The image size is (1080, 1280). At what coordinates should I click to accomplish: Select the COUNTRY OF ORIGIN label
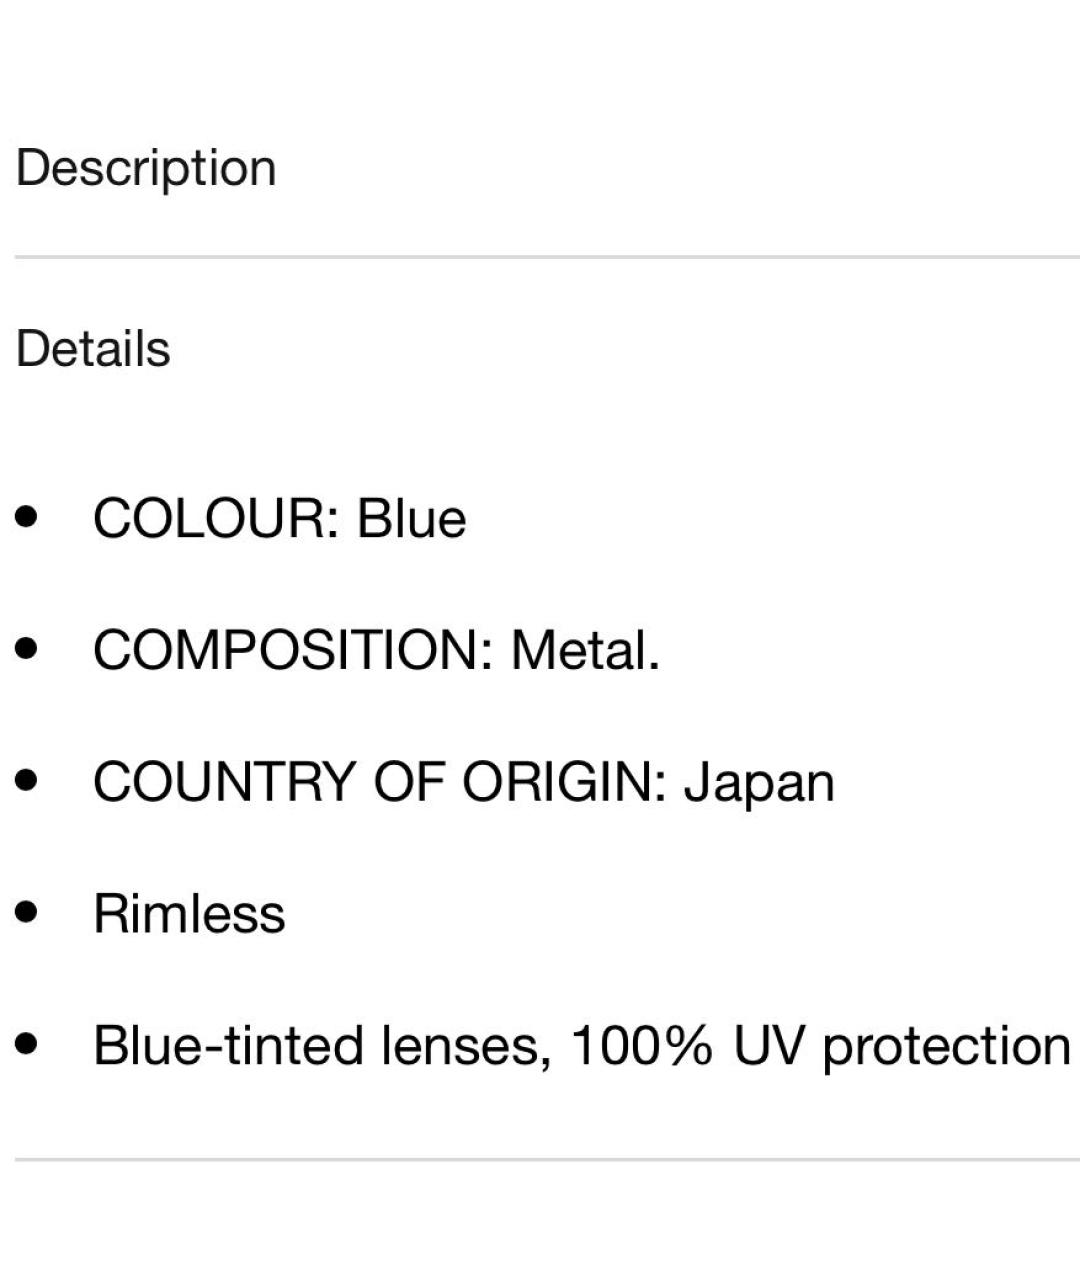pyautogui.click(x=380, y=781)
